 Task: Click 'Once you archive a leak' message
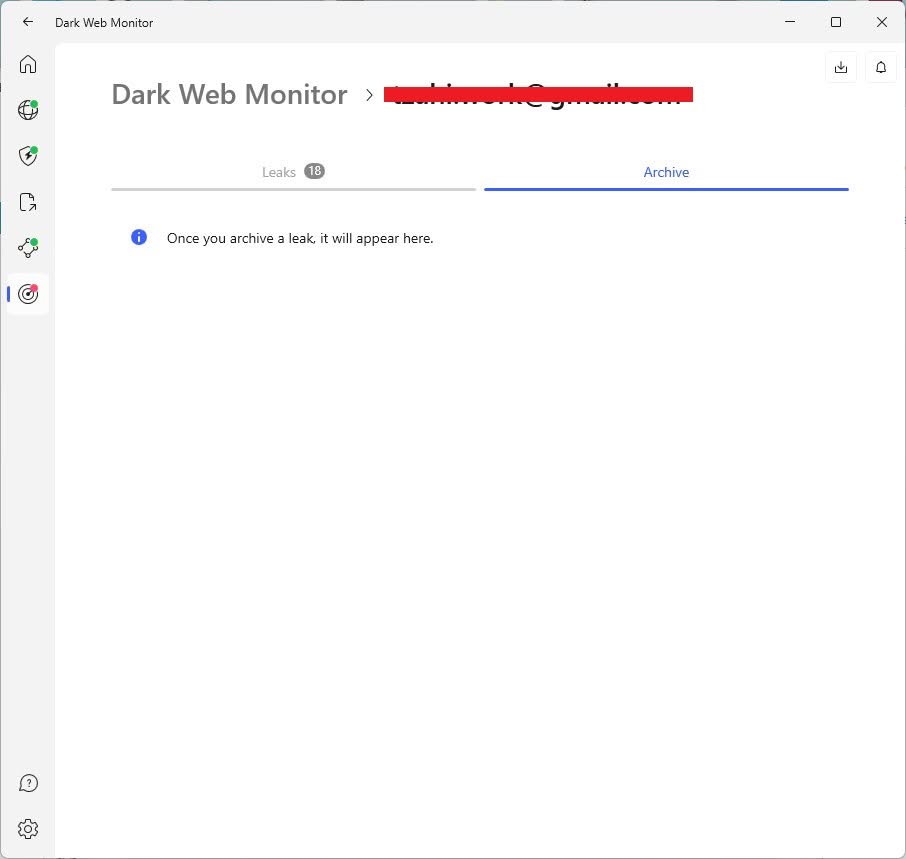click(x=300, y=238)
